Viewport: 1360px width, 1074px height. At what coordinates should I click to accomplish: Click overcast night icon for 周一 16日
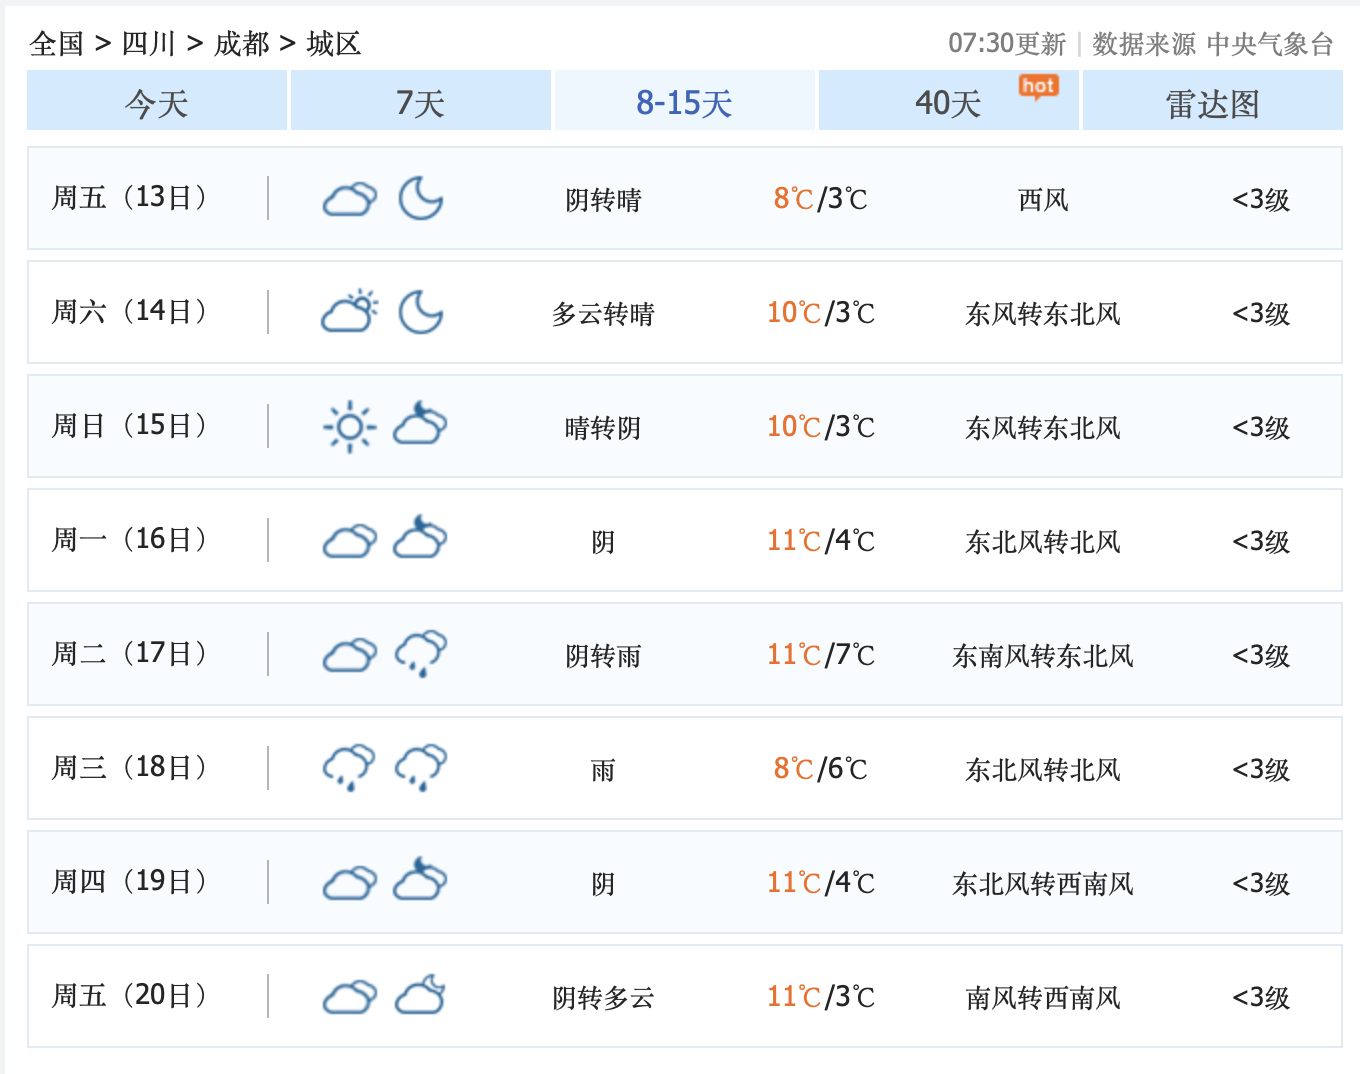point(420,538)
